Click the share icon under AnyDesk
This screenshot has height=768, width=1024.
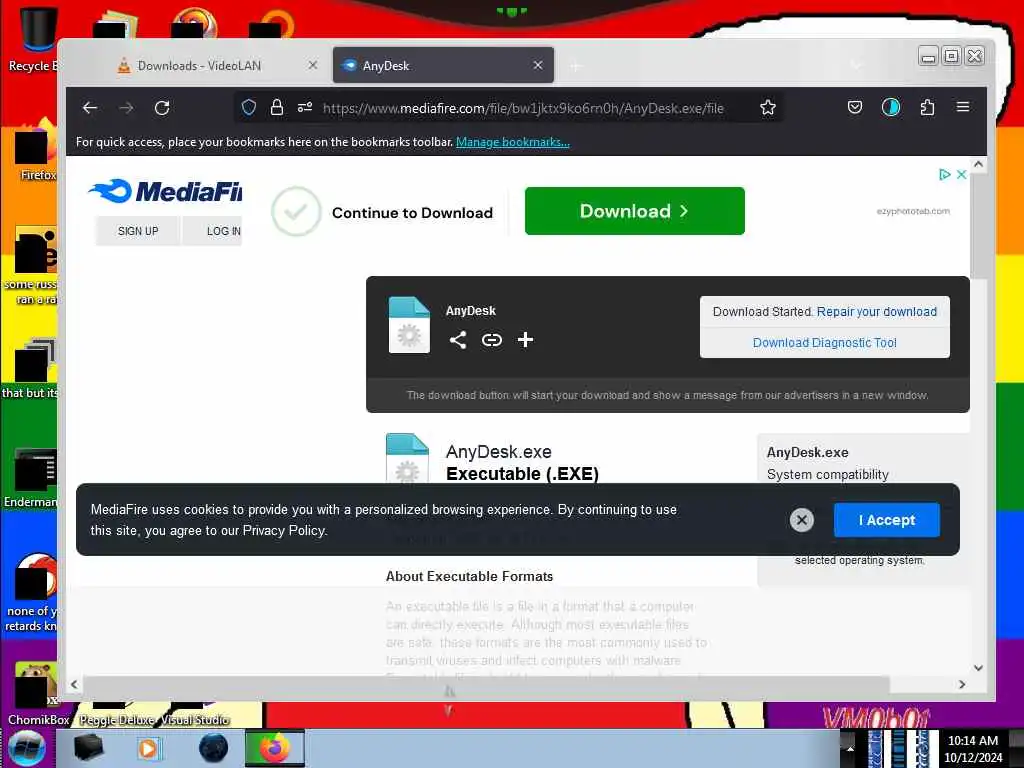click(x=458, y=340)
